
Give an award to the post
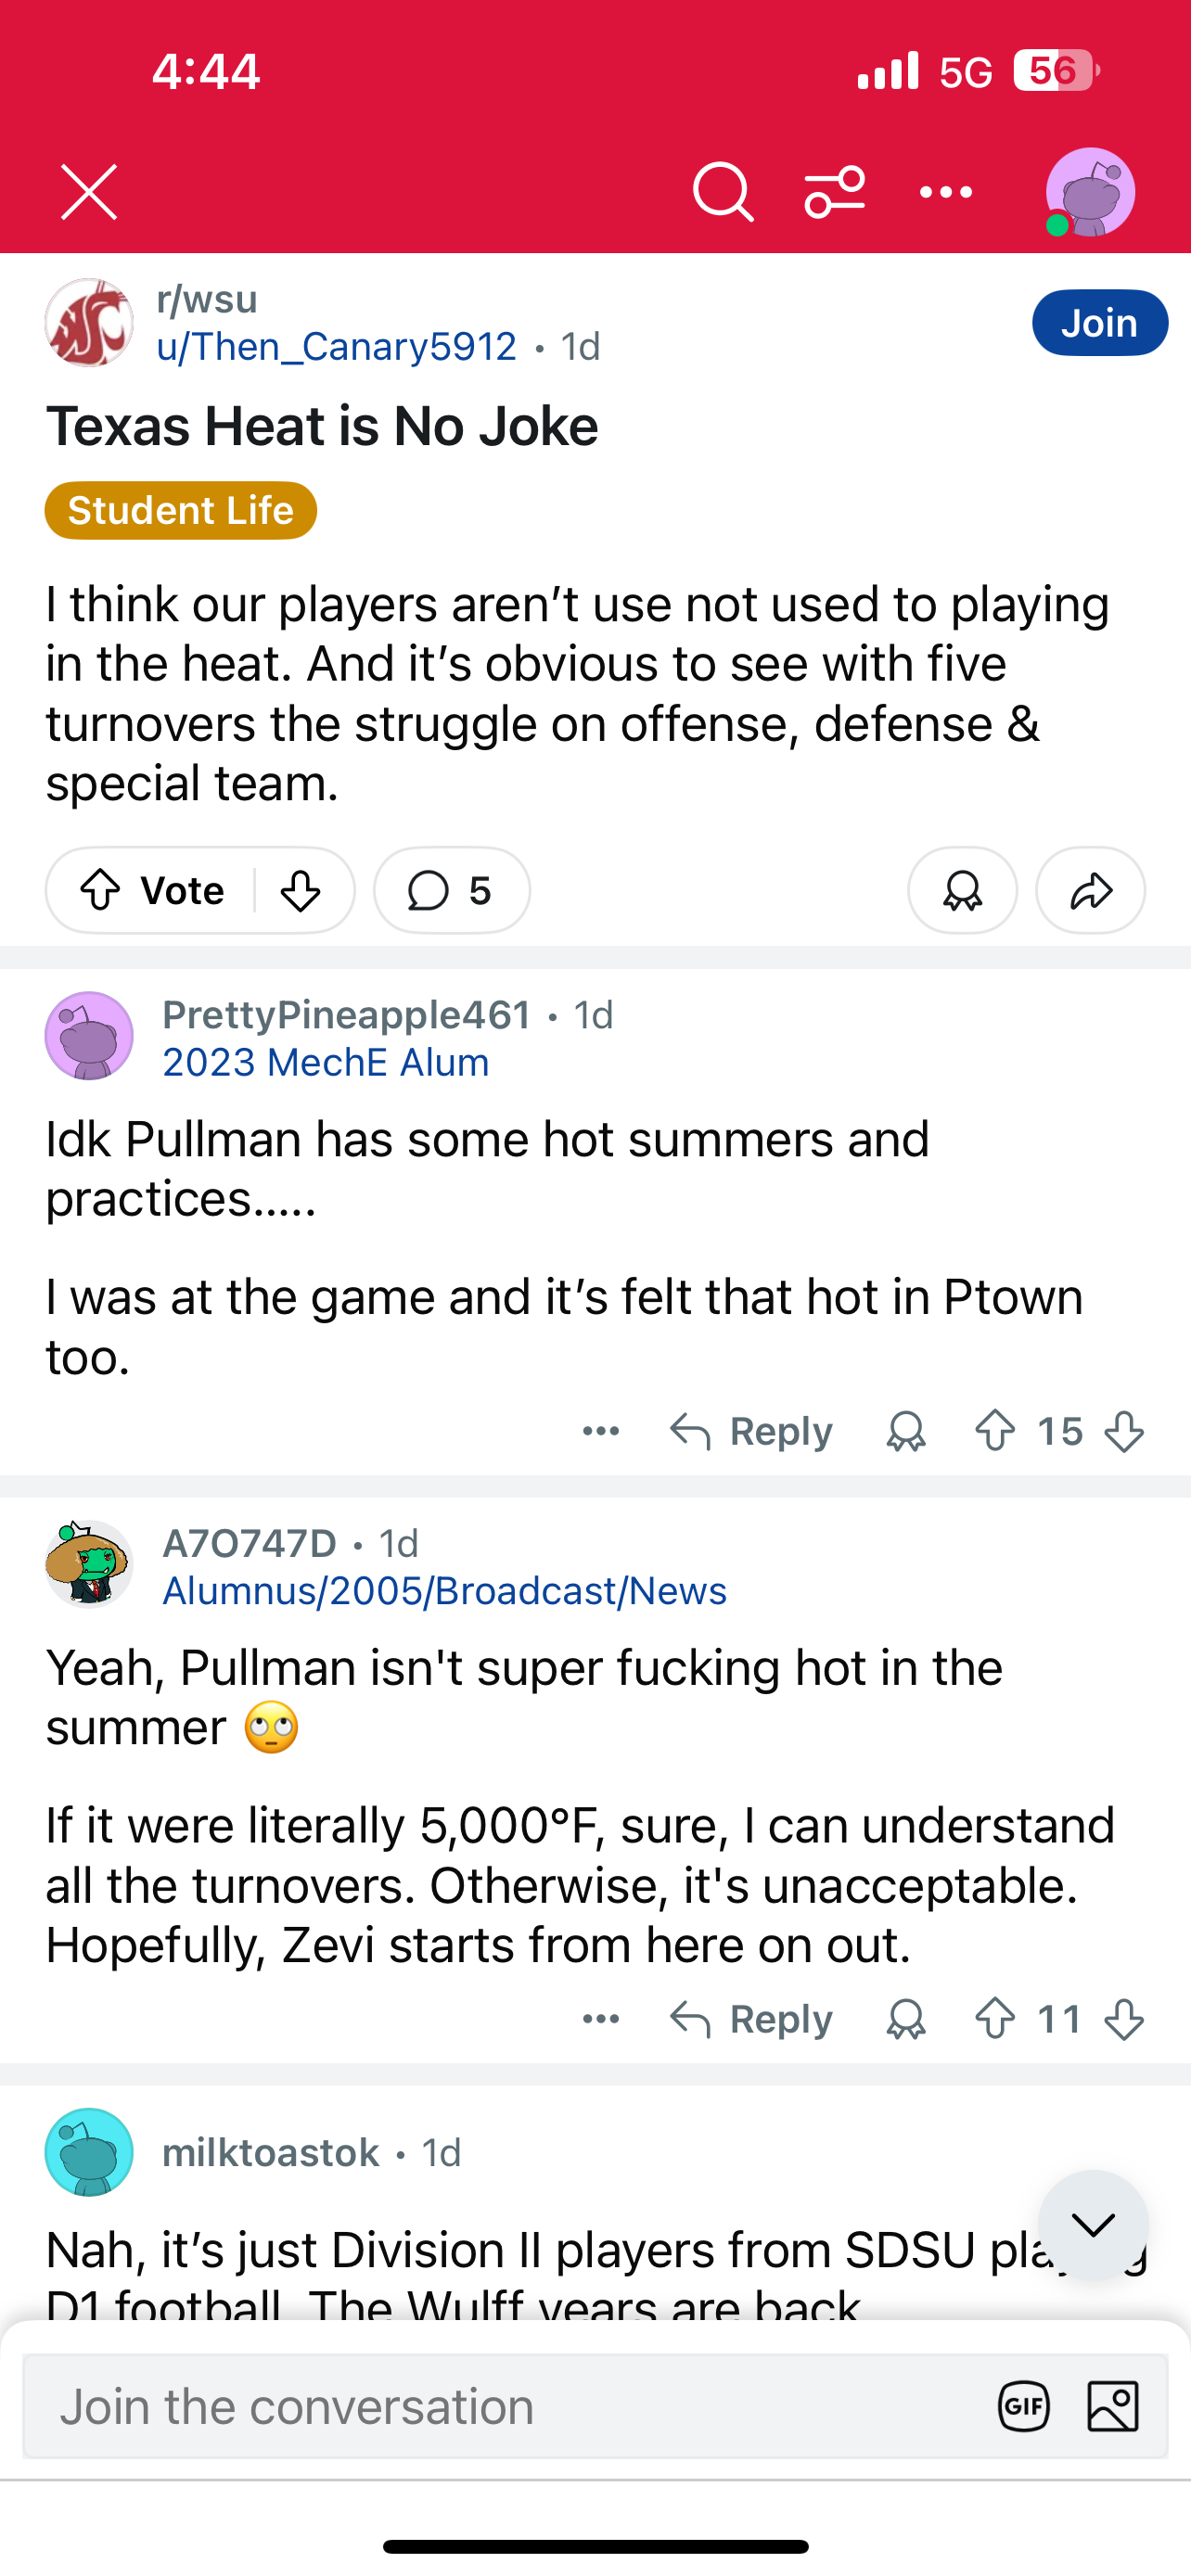pos(962,890)
